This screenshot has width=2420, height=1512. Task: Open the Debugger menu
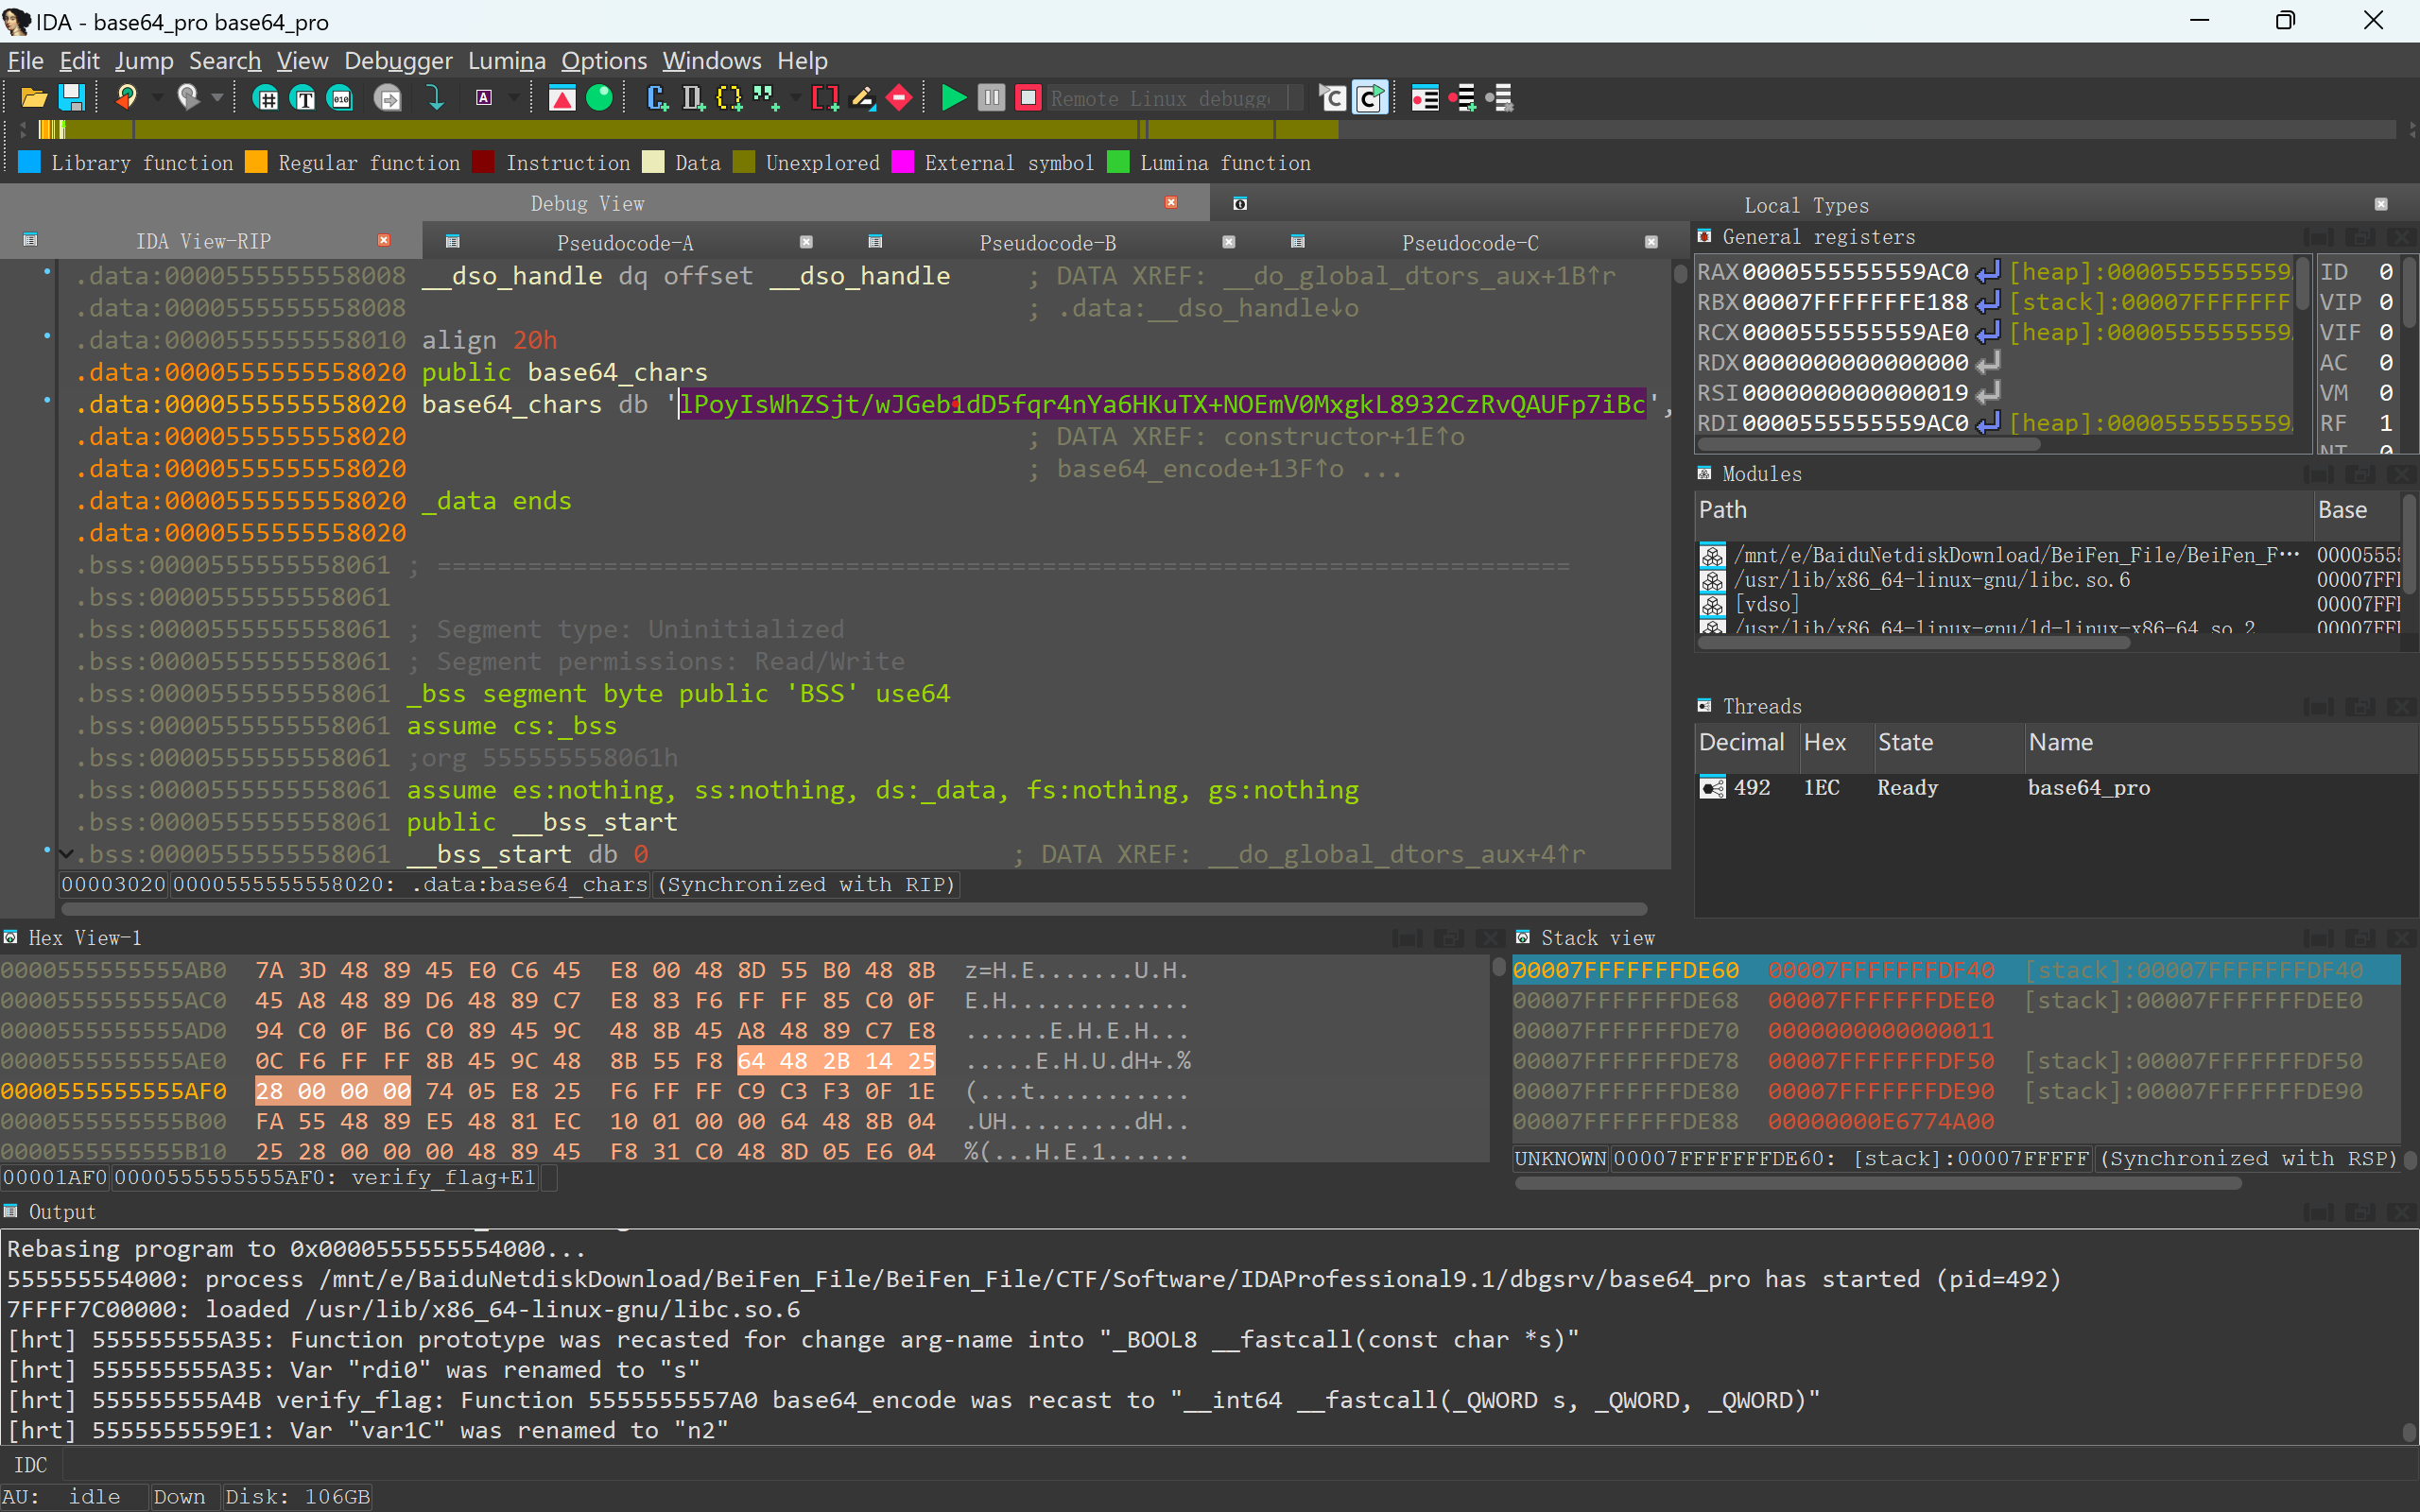coord(397,61)
